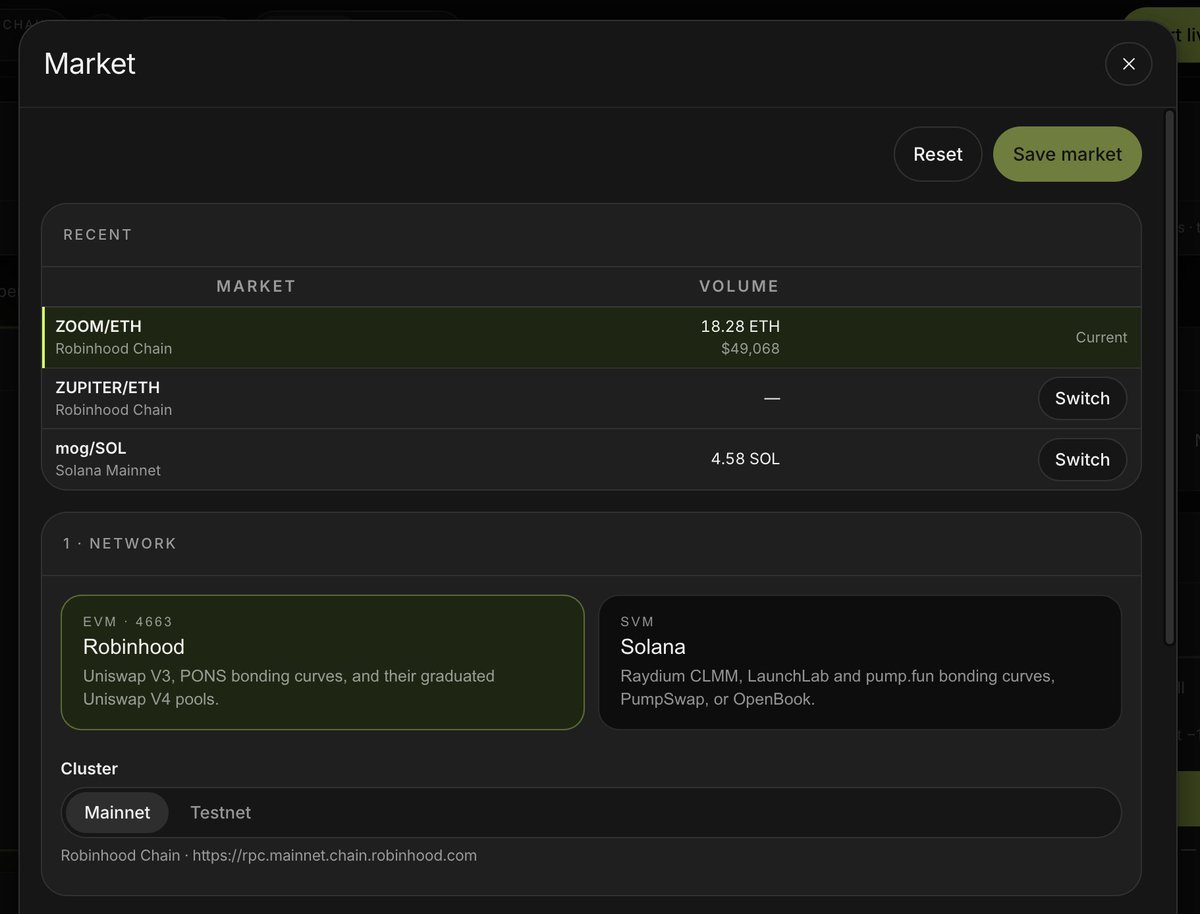Click the ZOOM/ETH market name

[x=98, y=326]
